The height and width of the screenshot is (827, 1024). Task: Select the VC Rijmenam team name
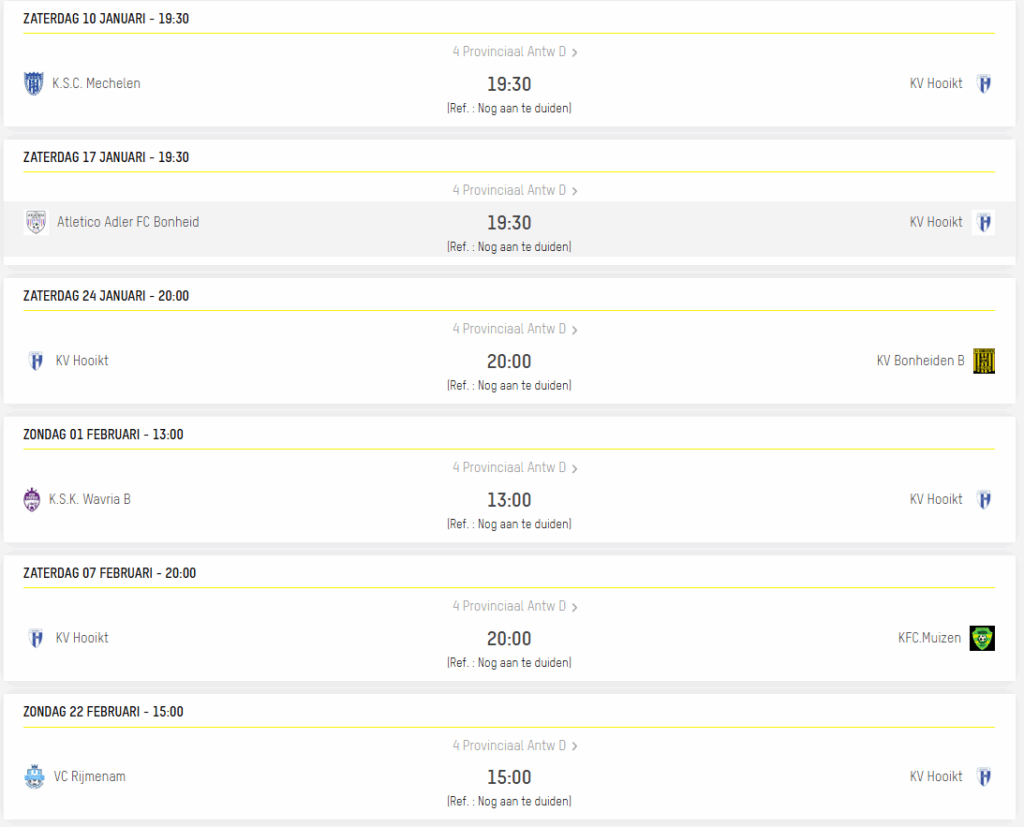89,777
